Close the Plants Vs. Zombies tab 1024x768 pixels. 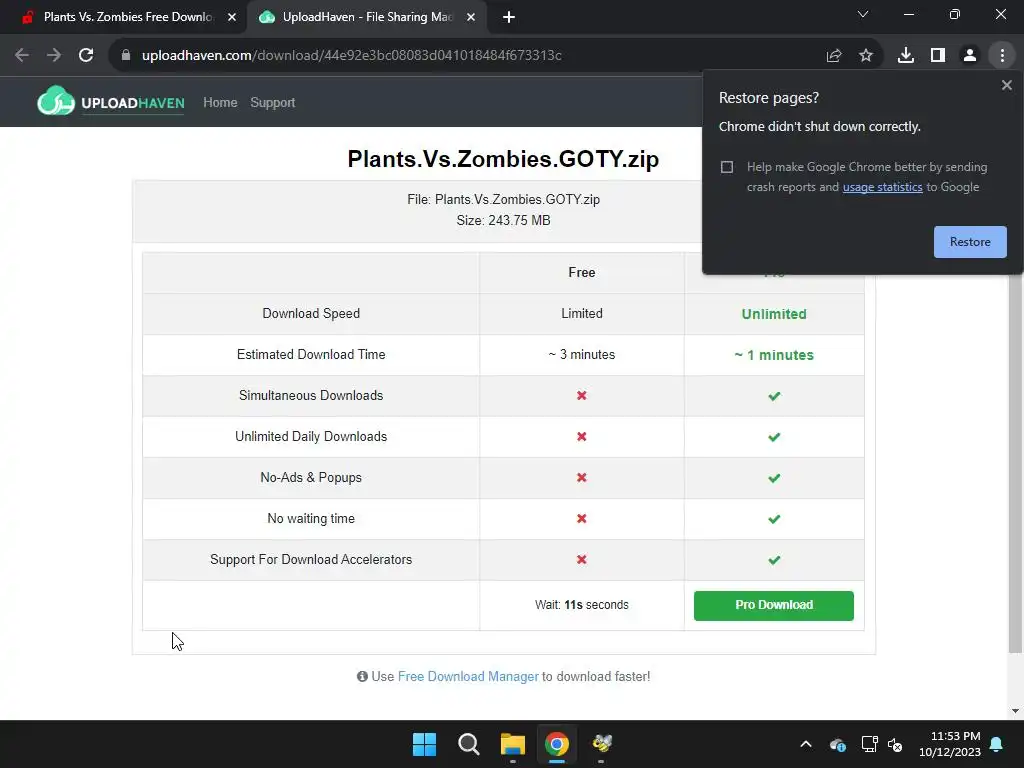(232, 17)
